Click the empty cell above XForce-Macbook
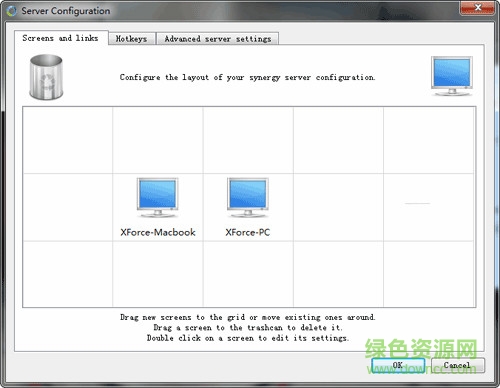The width and height of the screenshot is (500, 388). pyautogui.click(x=158, y=140)
